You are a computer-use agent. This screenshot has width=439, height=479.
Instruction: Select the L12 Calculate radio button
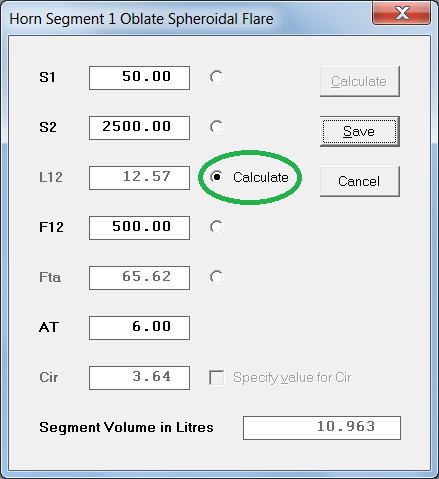coord(217,177)
